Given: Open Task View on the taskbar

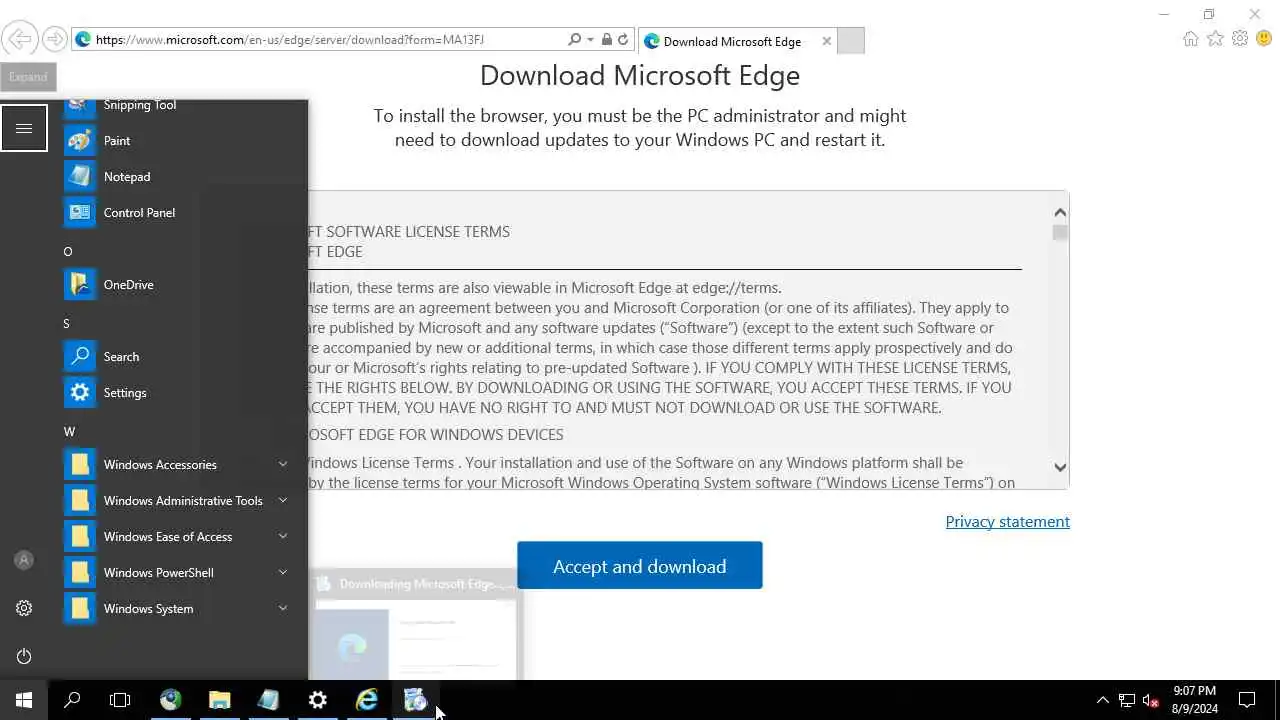Looking at the screenshot, I should 120,700.
